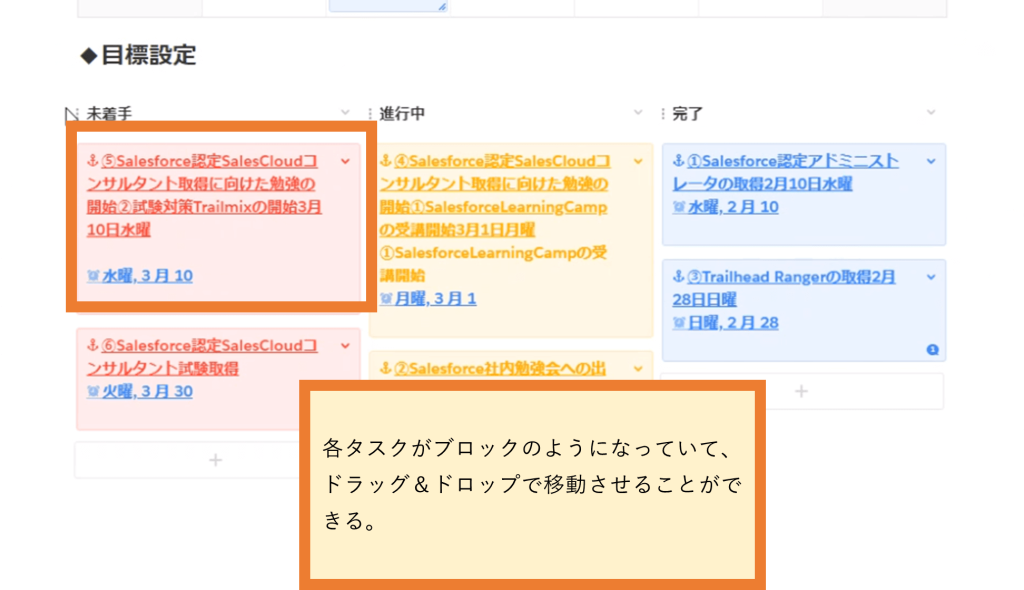The width and height of the screenshot is (1024, 590).
Task: Grab the 進行中 column drag handle
Action: tap(370, 114)
